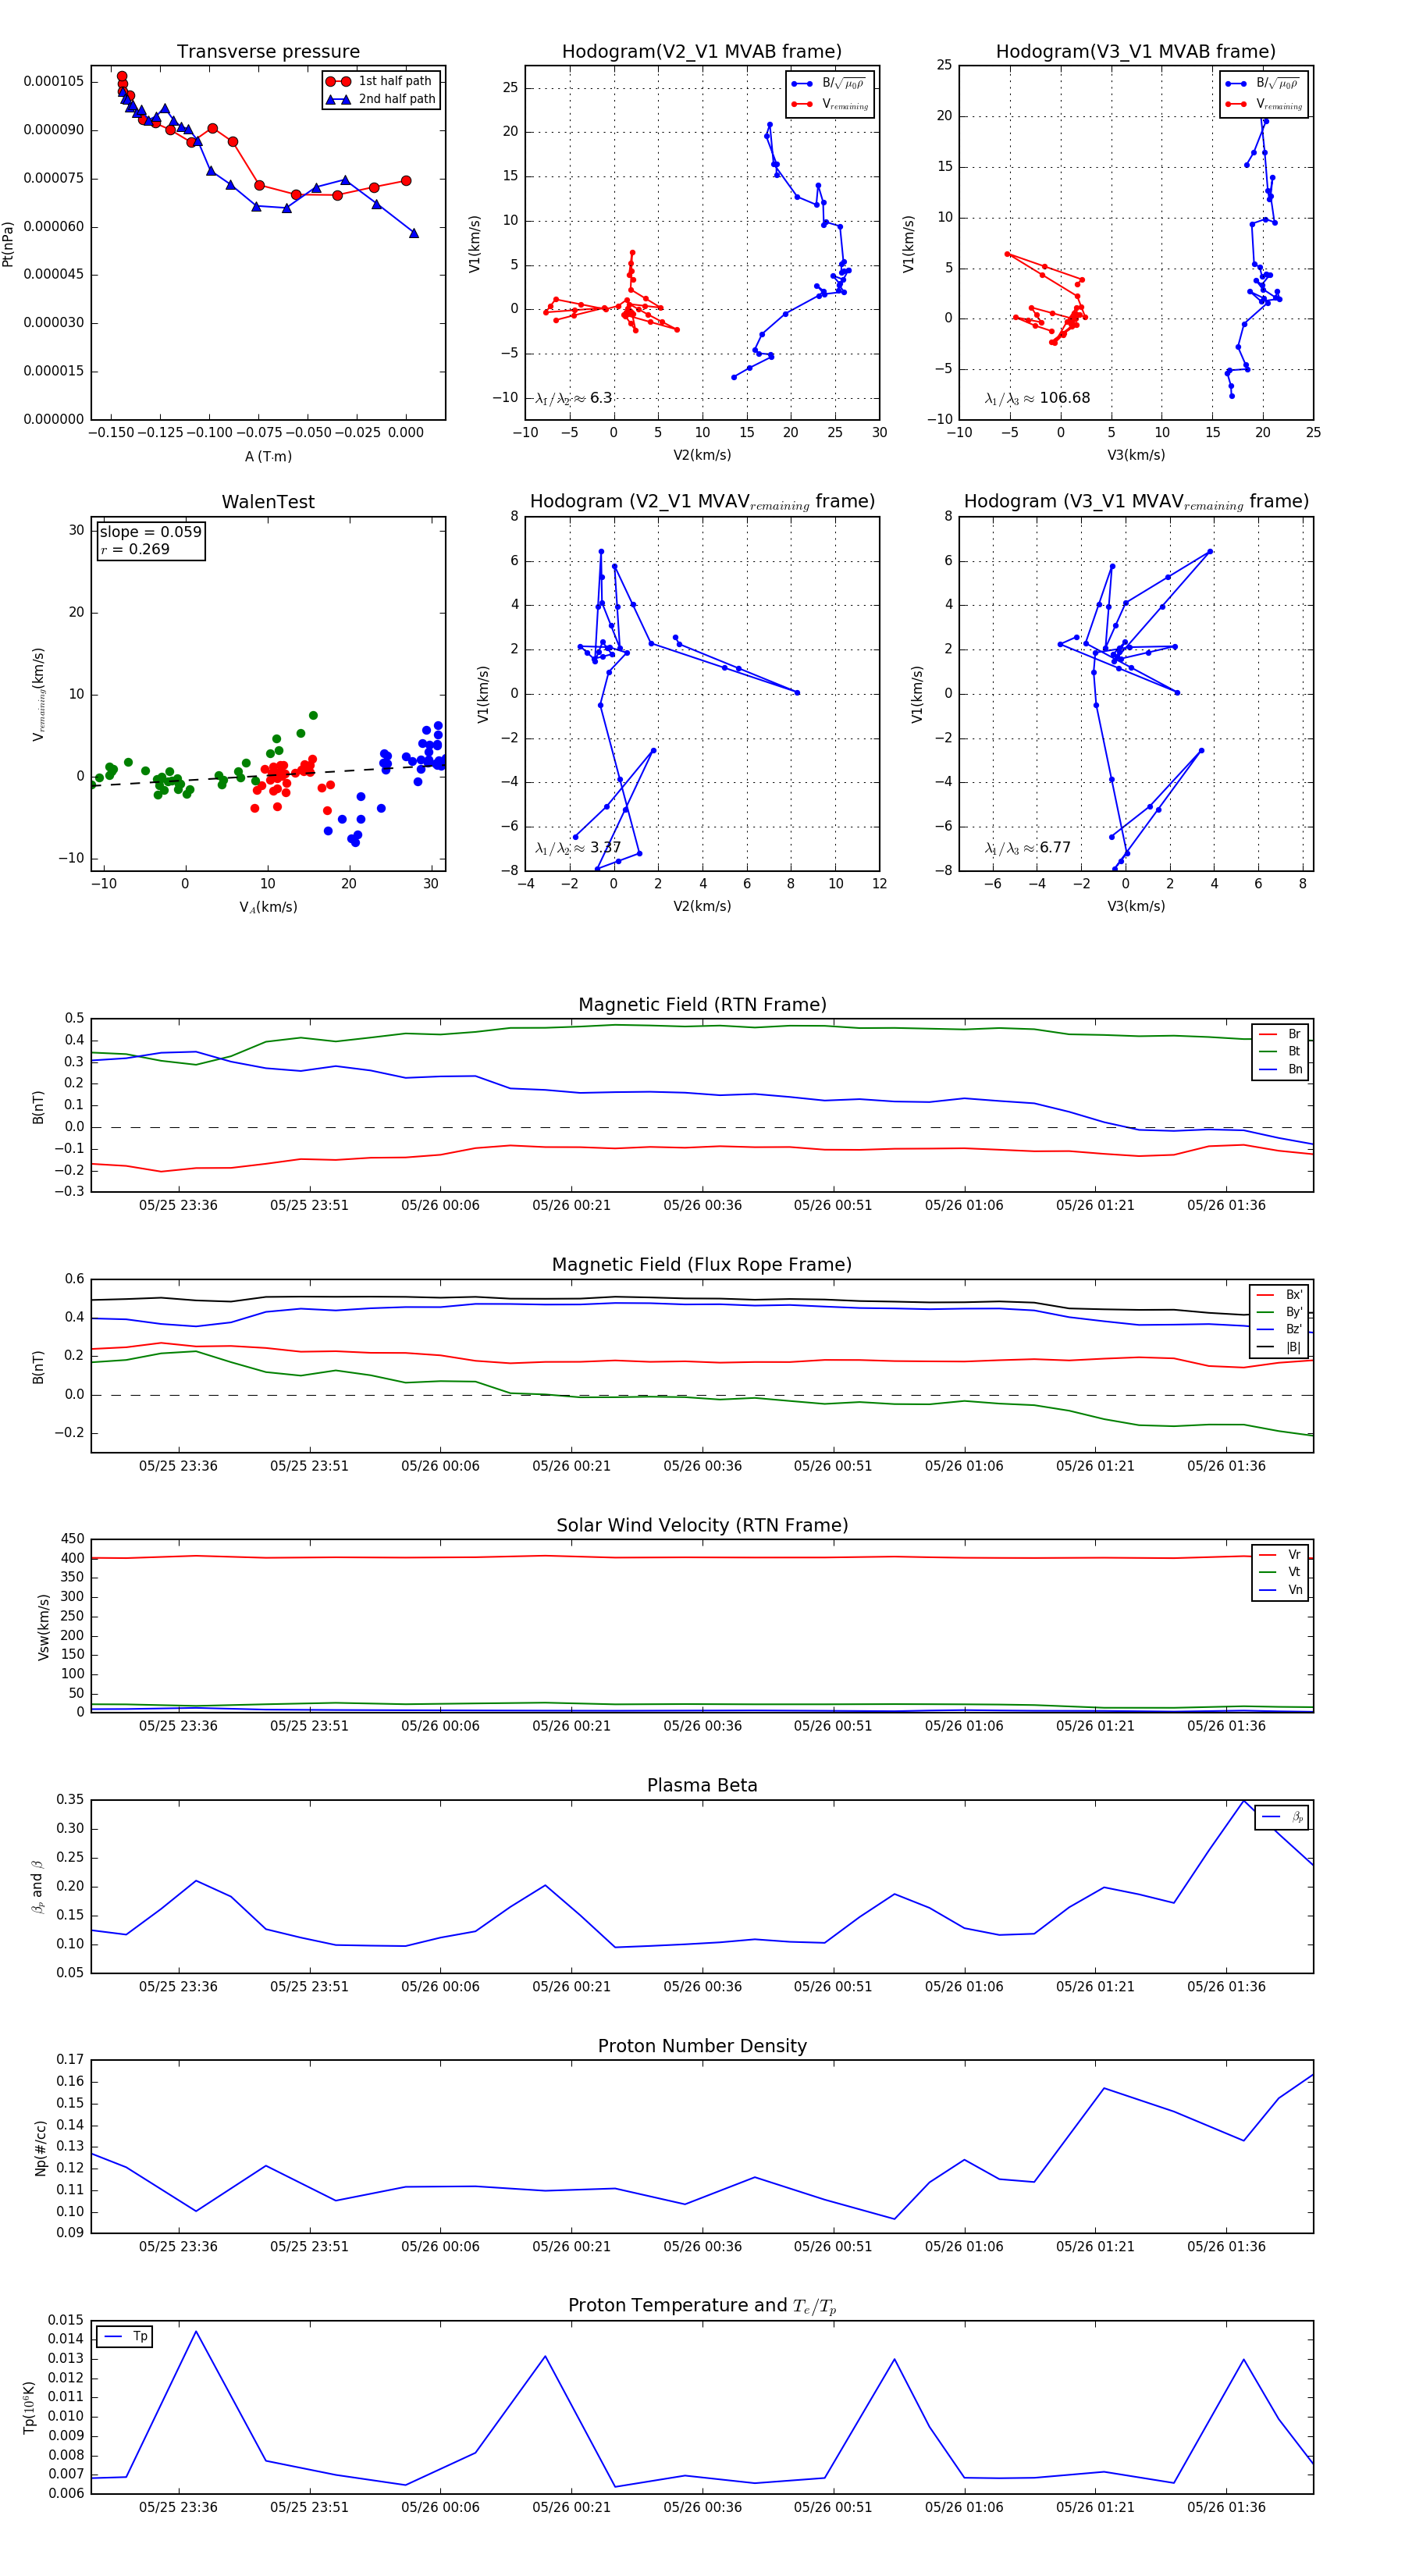This screenshot has width=1405, height=2576.
Task: Click the 'Hodogram(V3_V1 MVAB frame)' title
Action: click(x=1135, y=51)
